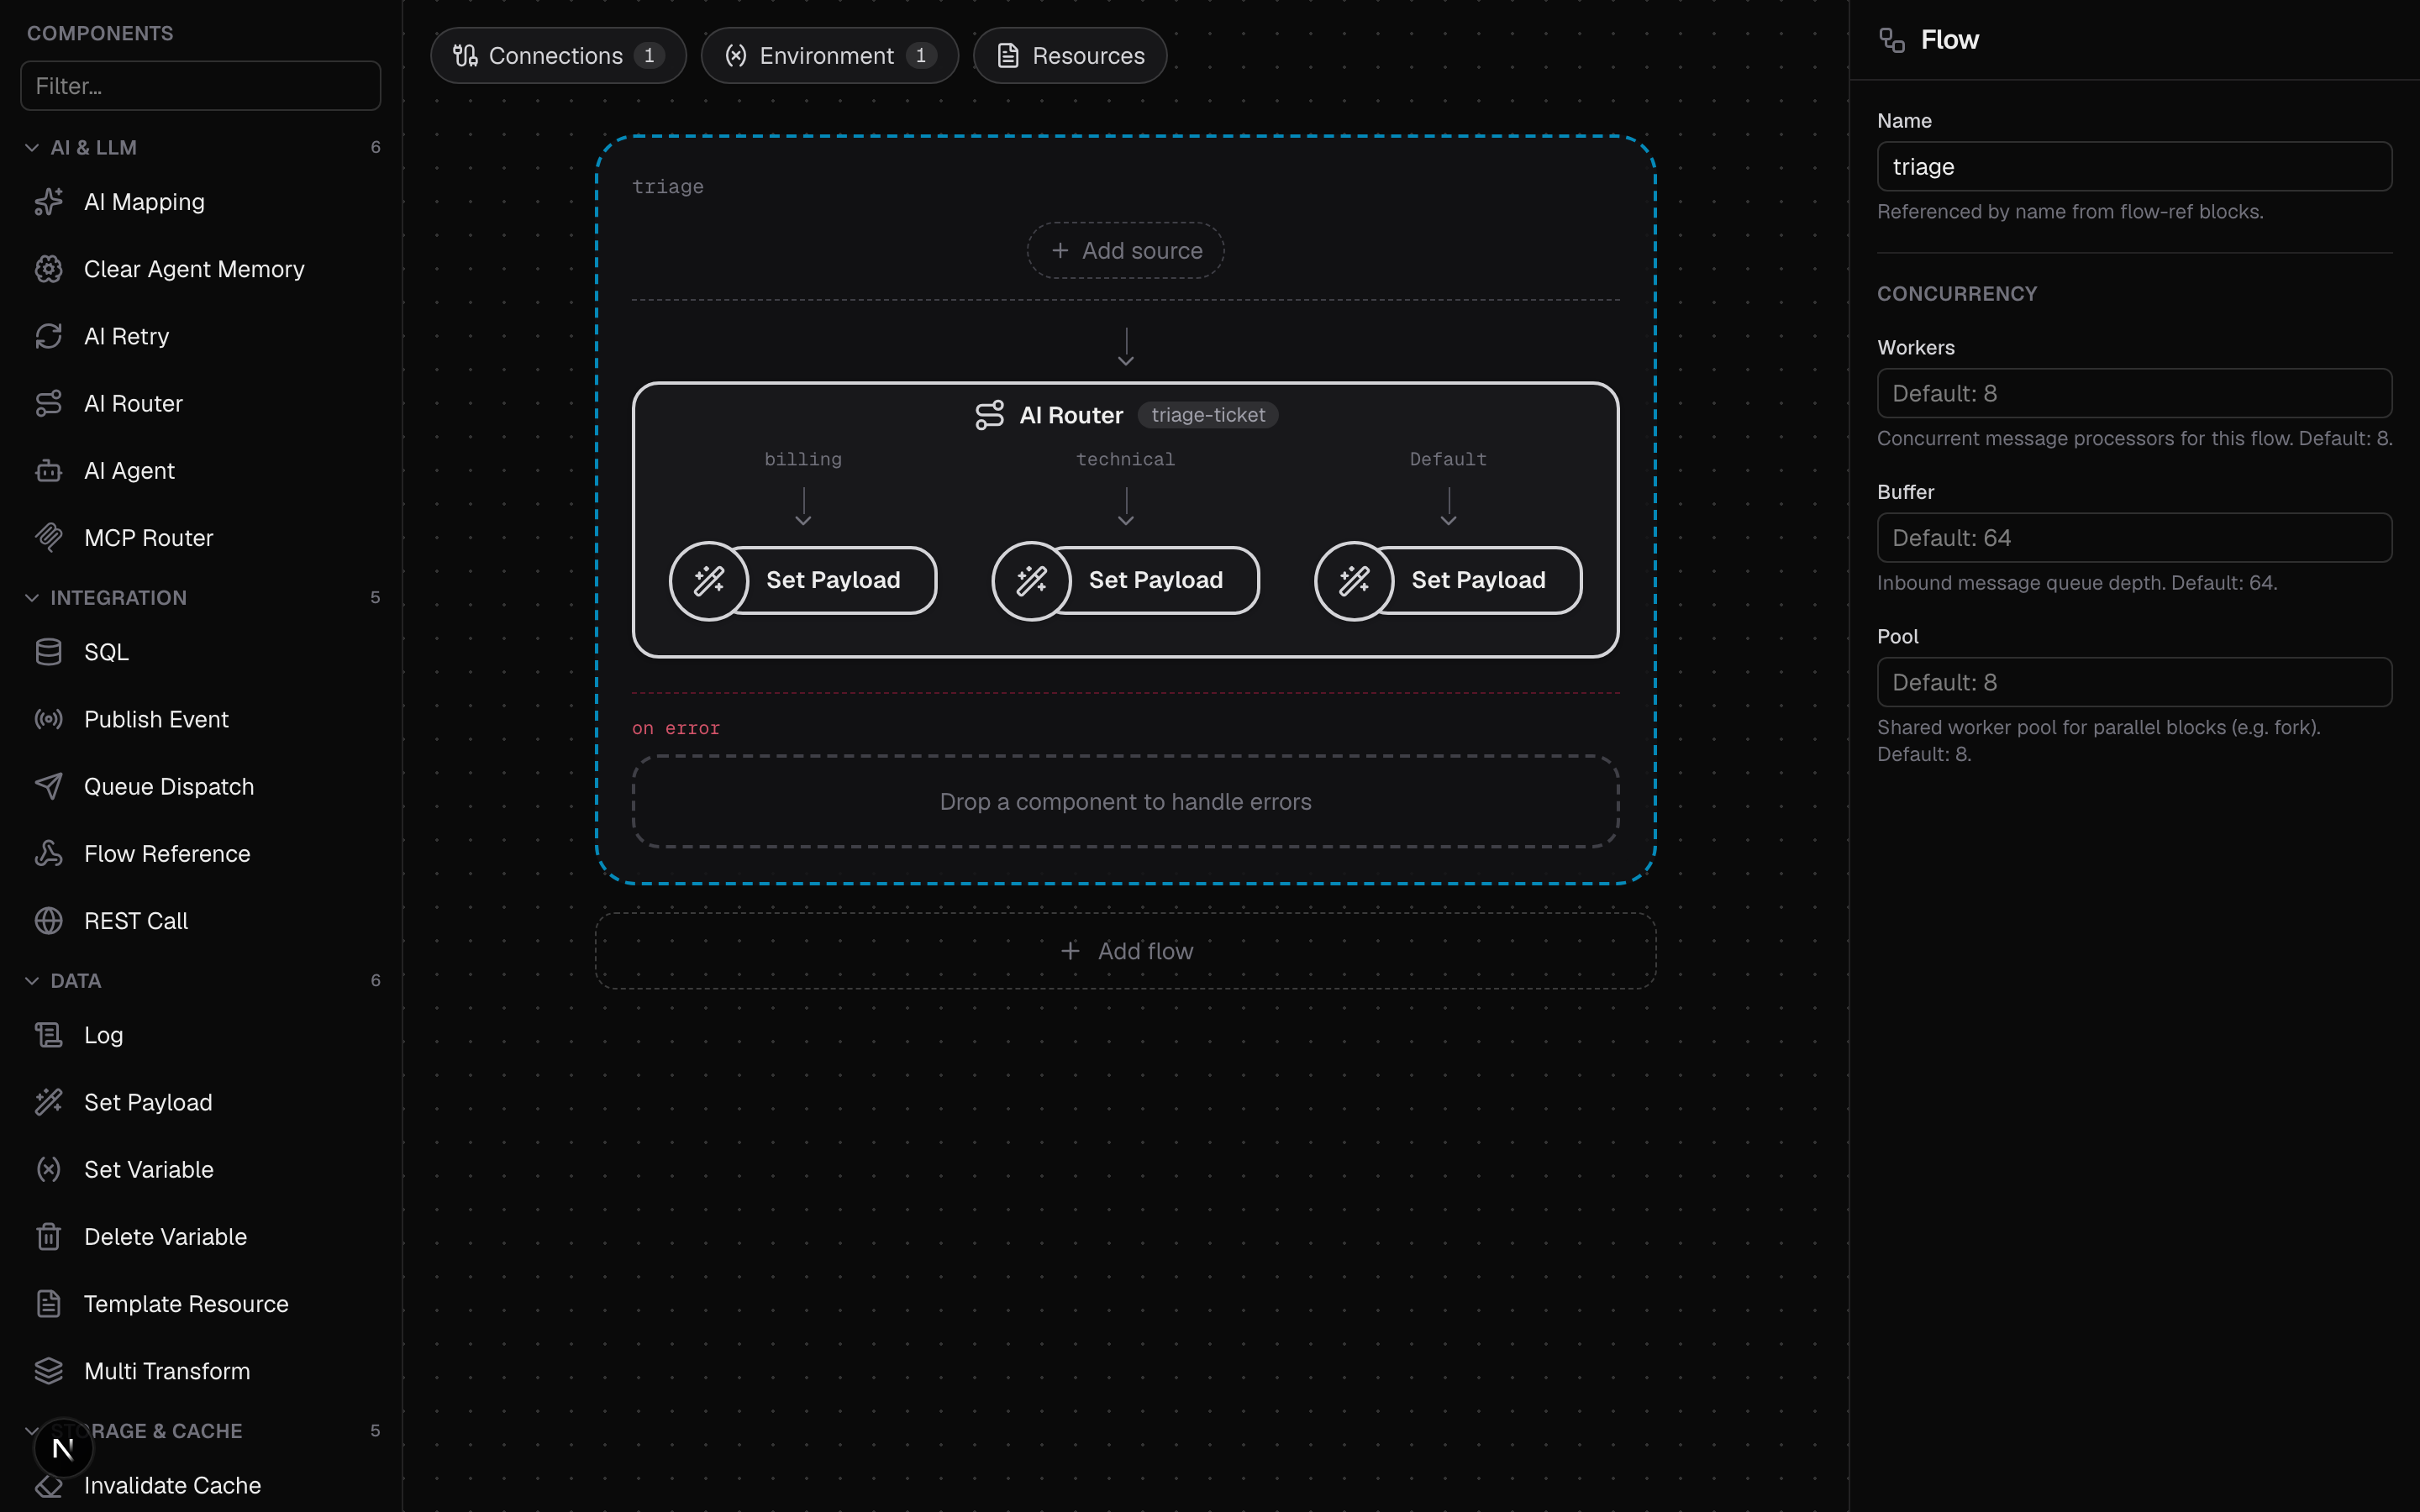This screenshot has width=2420, height=1512.
Task: Click the Pool input field
Action: [x=2134, y=682]
